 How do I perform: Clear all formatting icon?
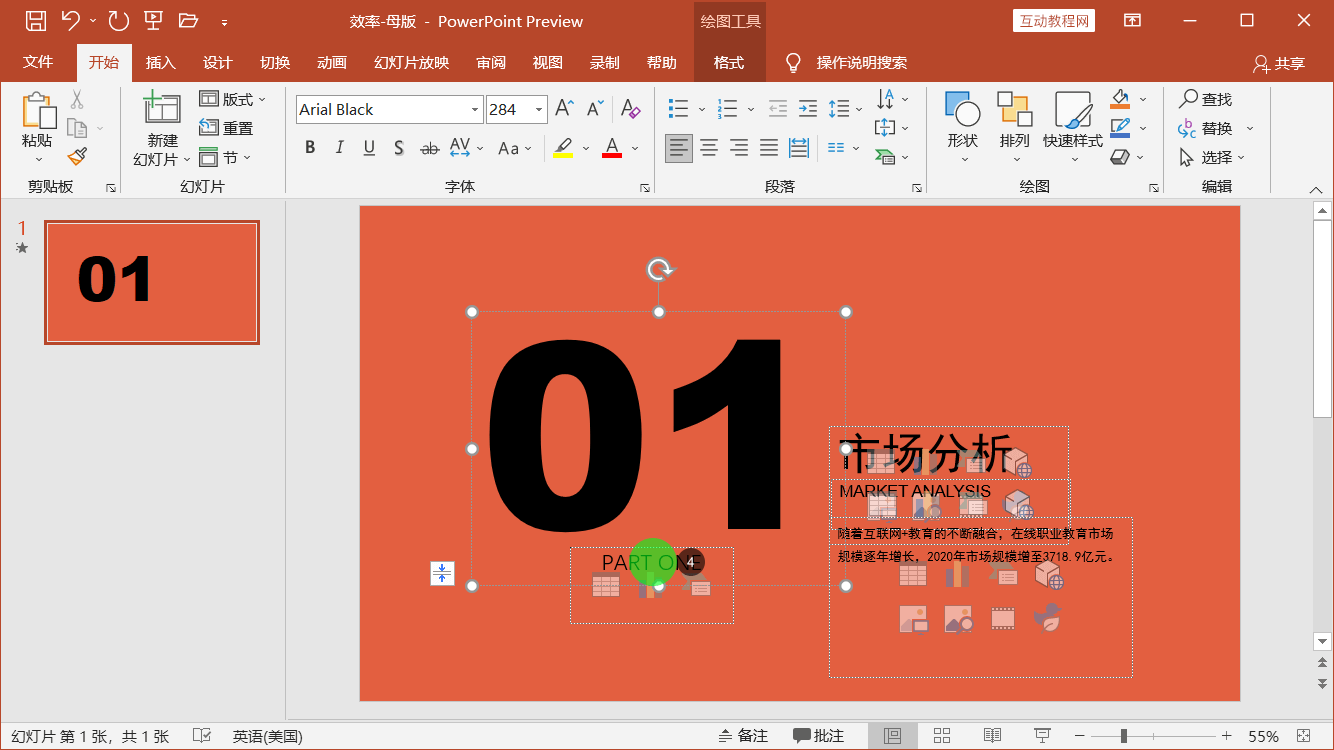point(630,109)
